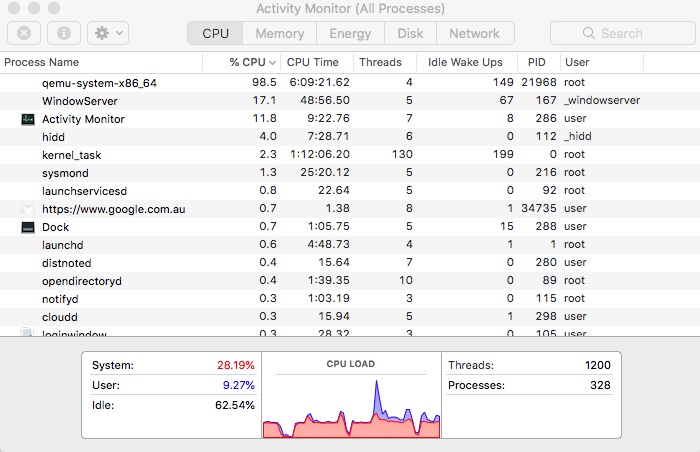Select the launchservicesd process
The height and width of the screenshot is (452, 700).
[84, 191]
